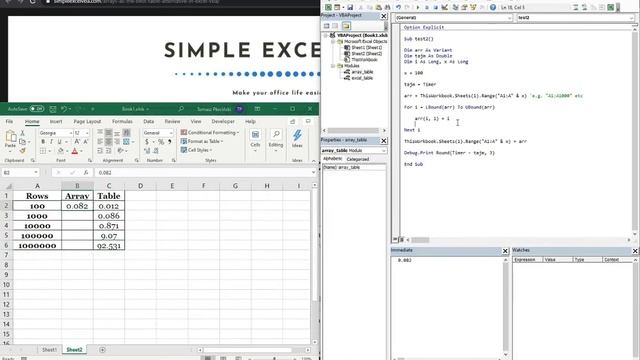The image size is (640, 360).
Task: Click the Cut scissors icon in Clipboard group
Action: pyautogui.click(x=22, y=133)
